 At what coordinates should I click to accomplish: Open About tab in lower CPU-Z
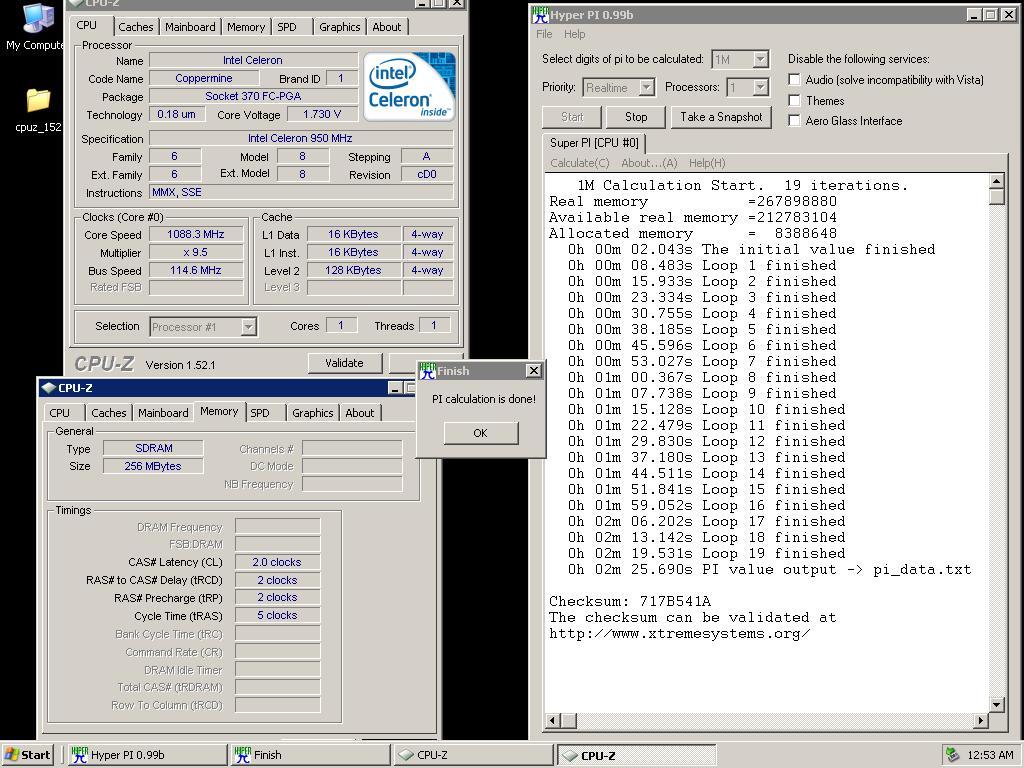360,413
